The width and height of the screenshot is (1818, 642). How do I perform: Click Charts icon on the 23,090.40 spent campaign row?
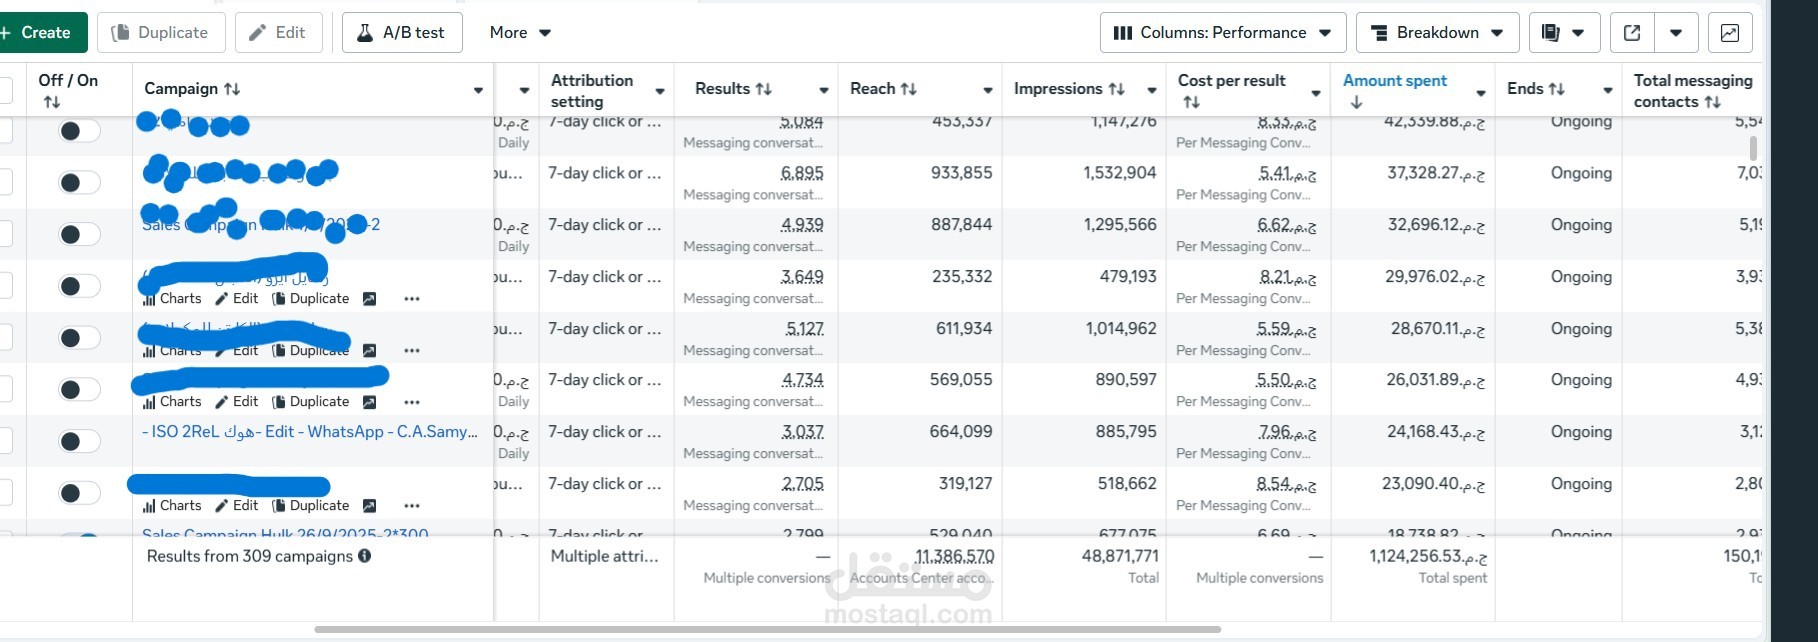(149, 506)
